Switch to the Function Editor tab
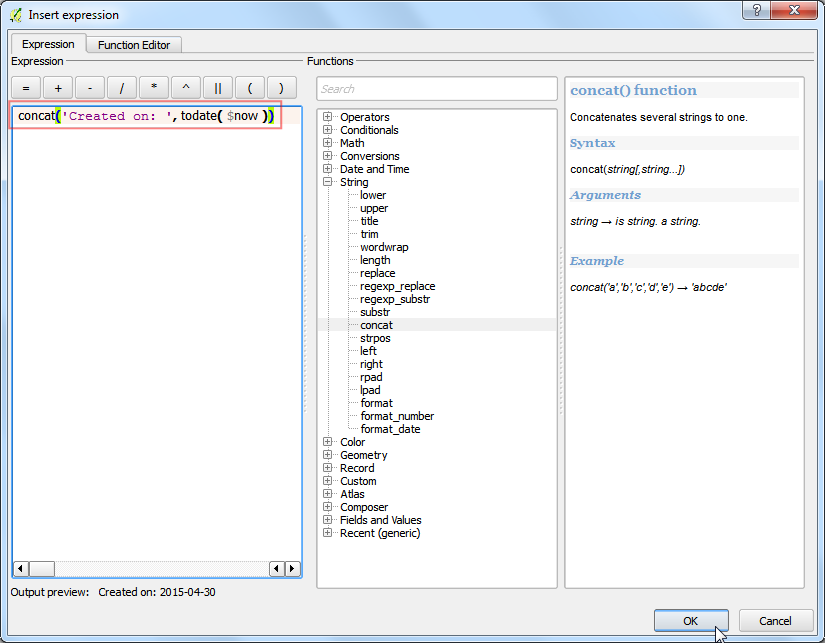 [x=134, y=45]
